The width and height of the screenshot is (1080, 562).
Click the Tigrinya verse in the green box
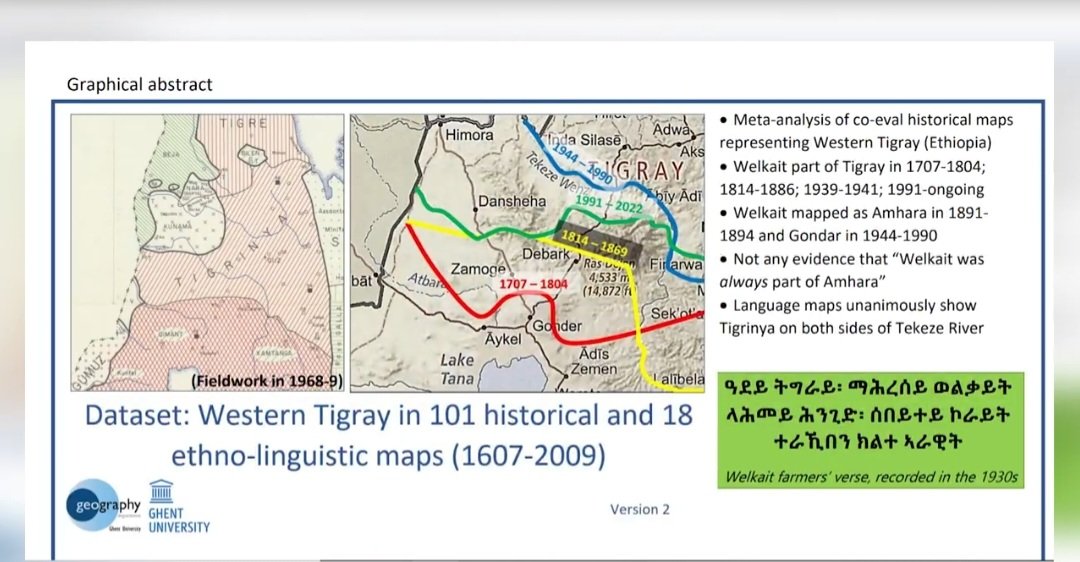tap(867, 414)
